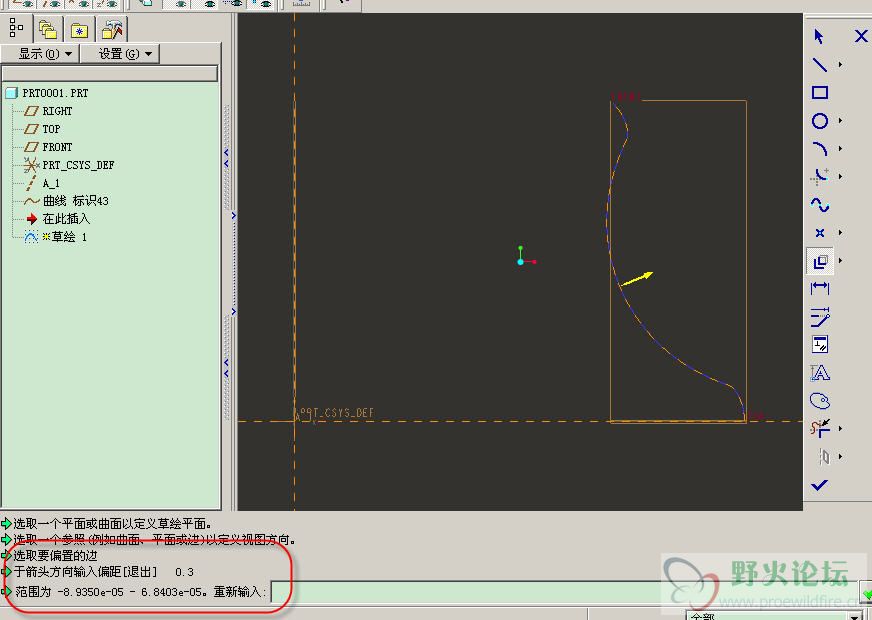Open the Favorites folder navigator tab
The image size is (872, 620).
click(x=80, y=29)
